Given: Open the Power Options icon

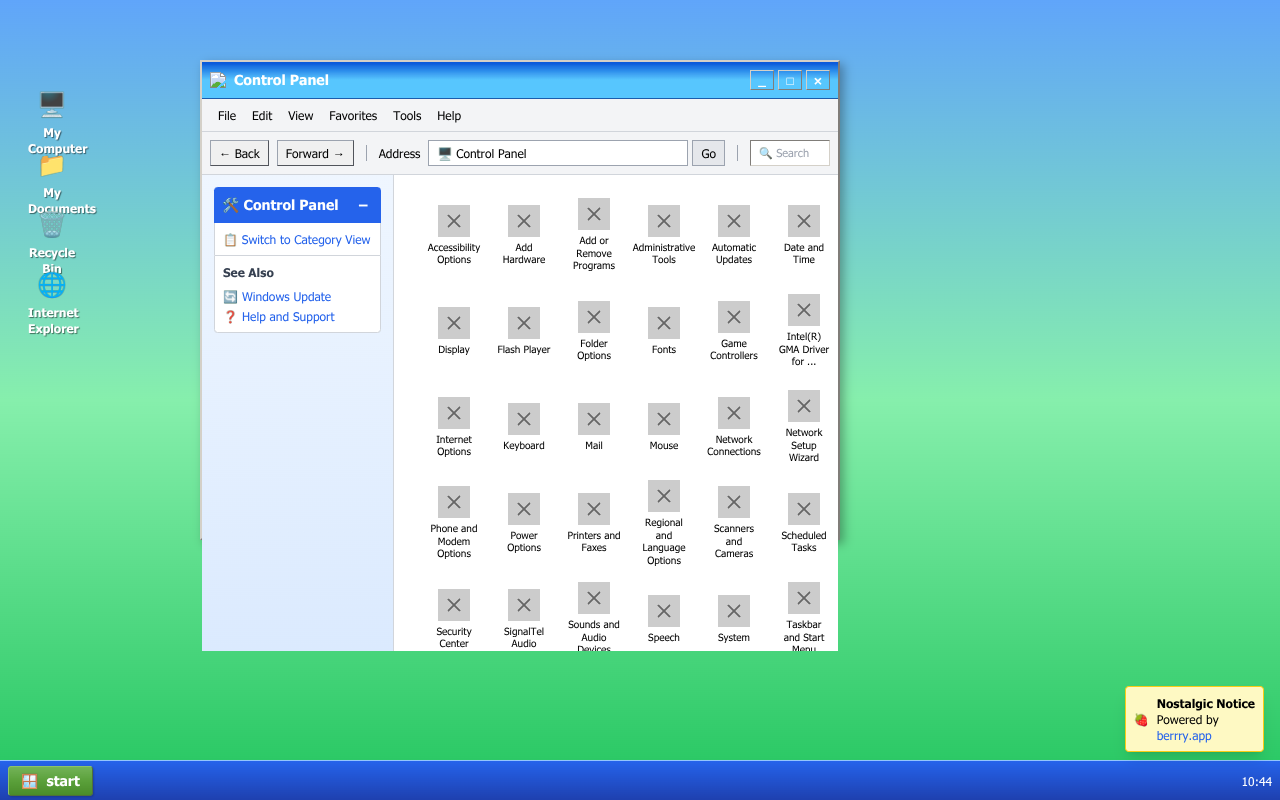Looking at the screenshot, I should click(x=523, y=508).
